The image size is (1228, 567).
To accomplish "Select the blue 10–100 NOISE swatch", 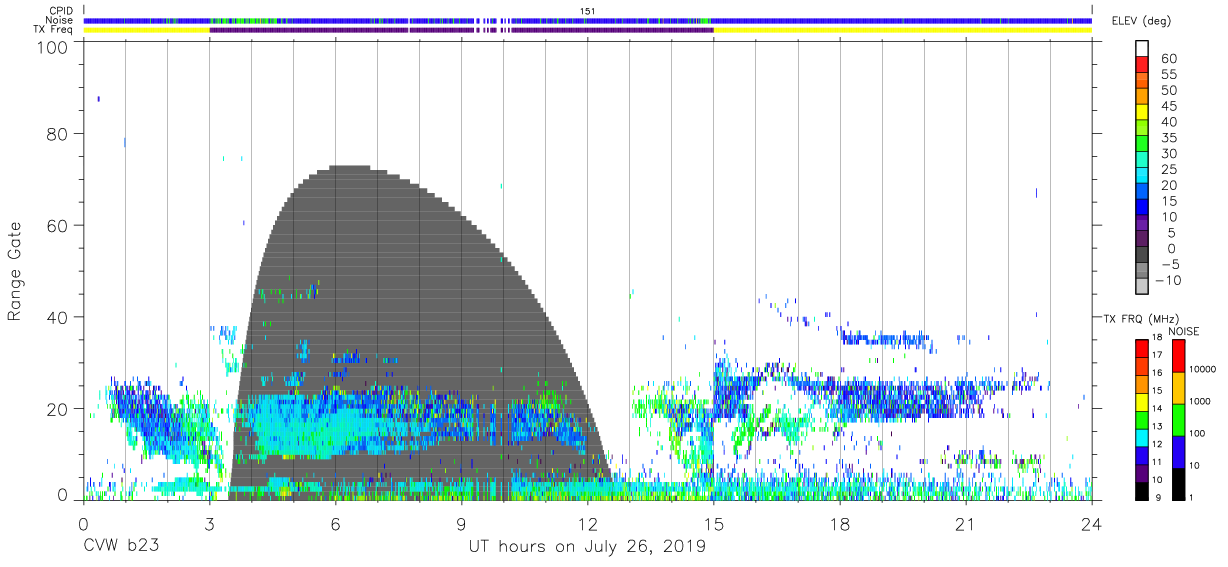I will [1178, 452].
